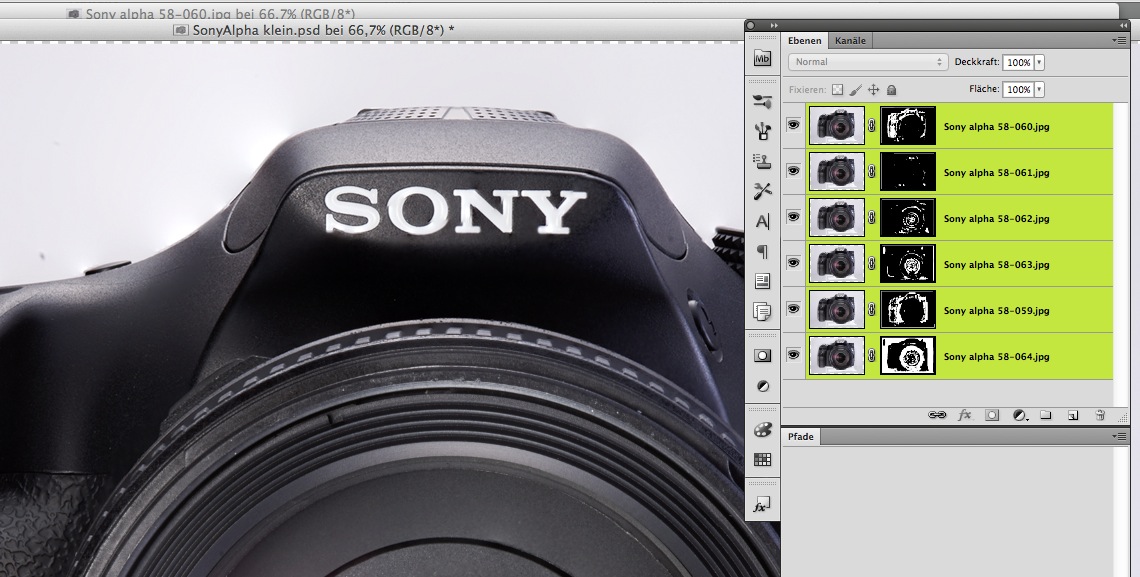Image resolution: width=1140 pixels, height=577 pixels.
Task: Open the Mini Bridge panel icon
Action: 762,59
